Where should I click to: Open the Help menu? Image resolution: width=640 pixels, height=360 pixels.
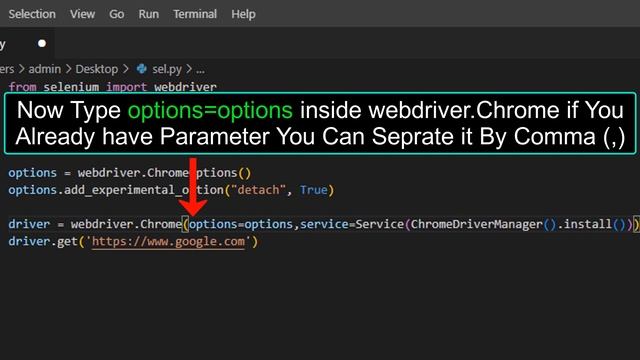(x=243, y=14)
